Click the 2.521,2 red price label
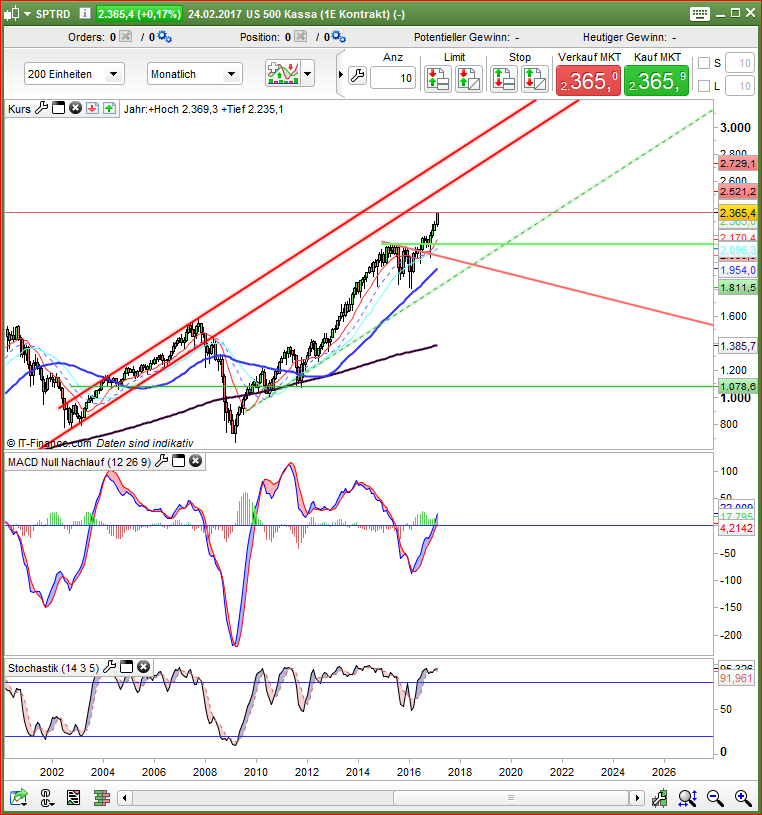This screenshot has width=762, height=815. point(737,191)
